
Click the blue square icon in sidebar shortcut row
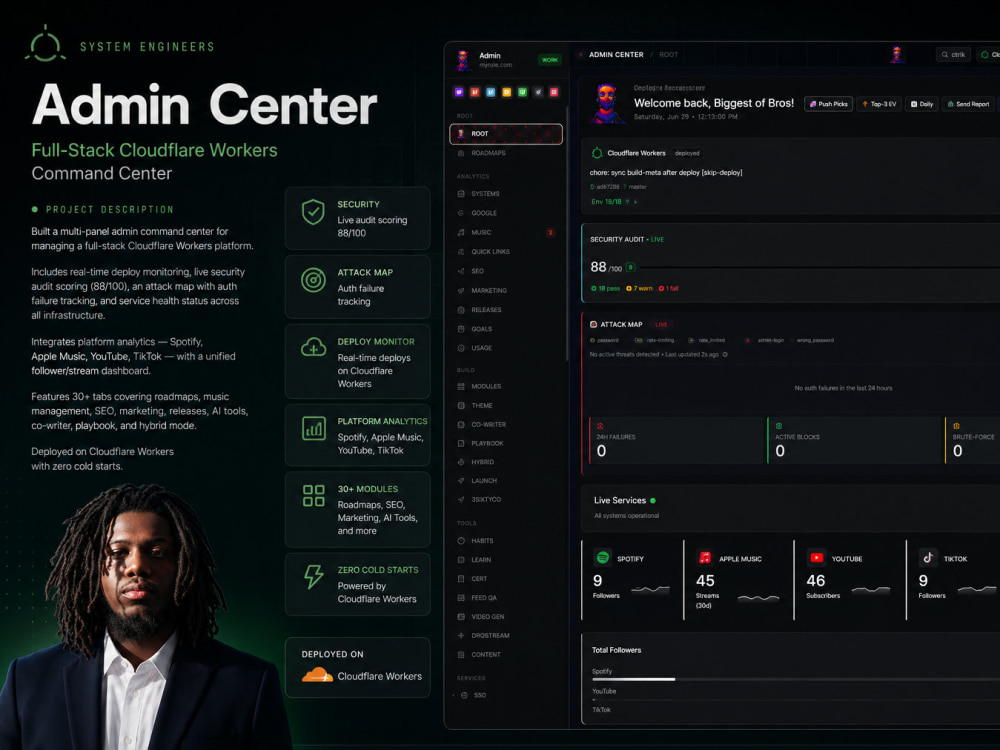click(490, 92)
